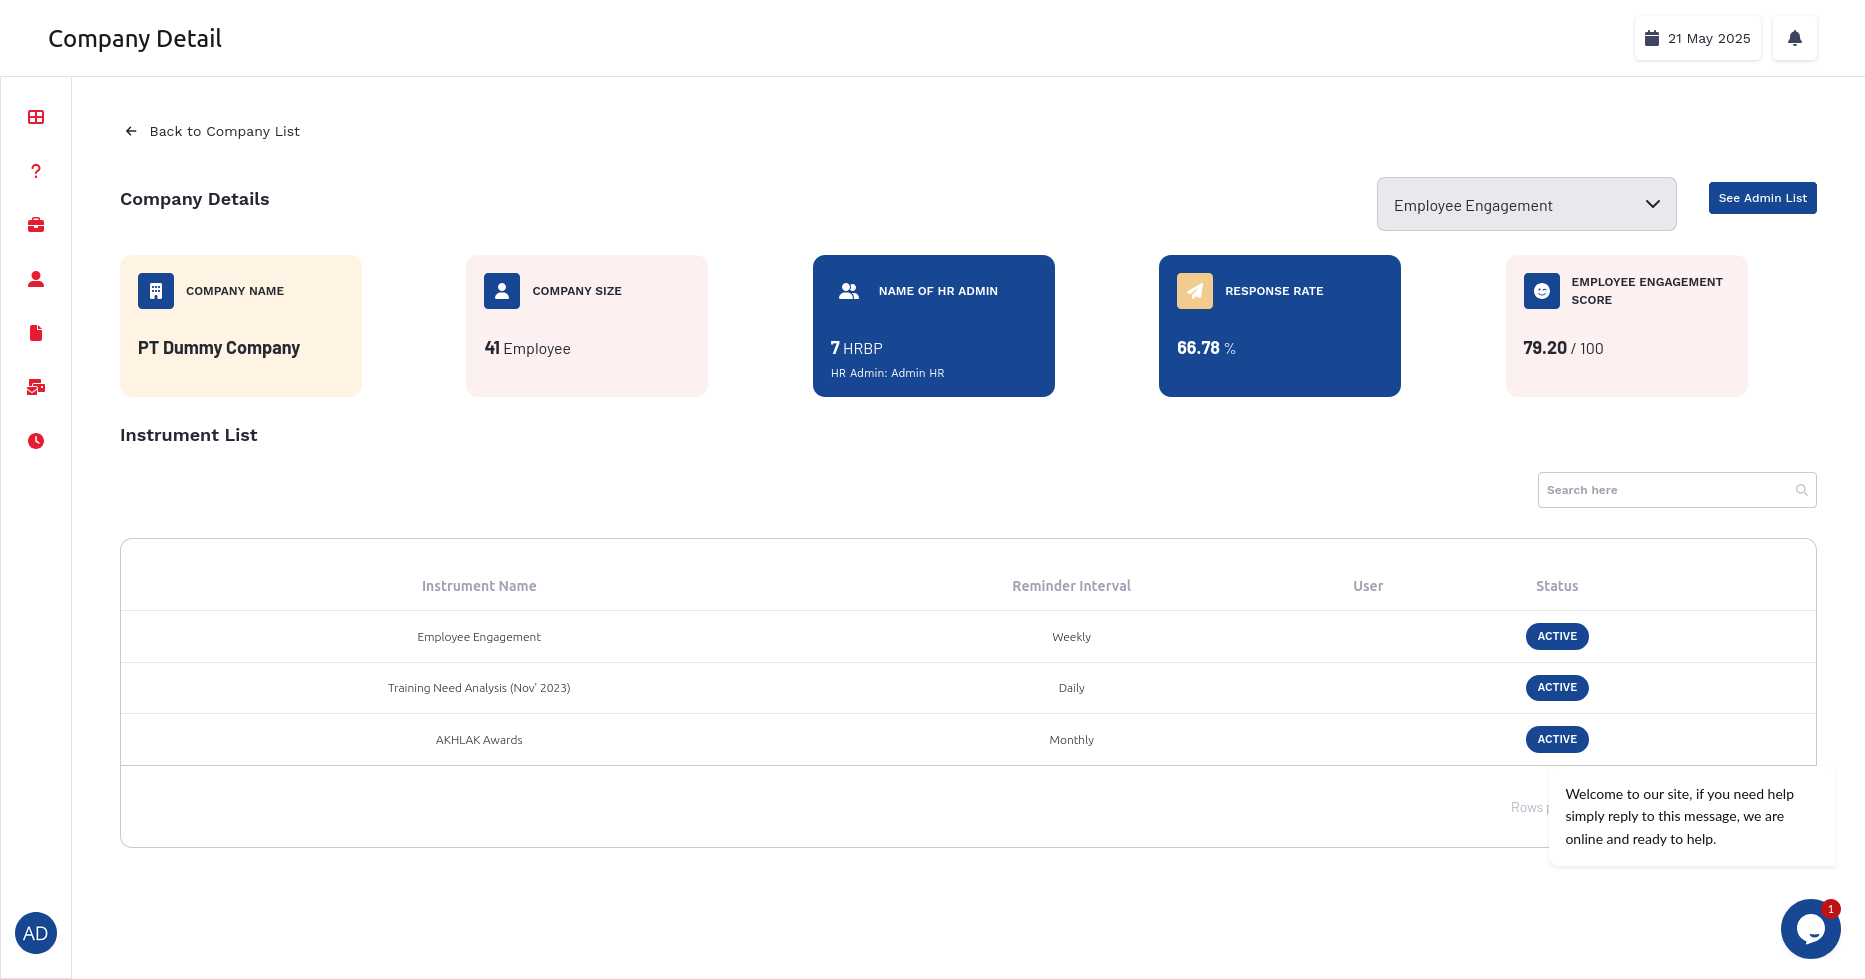1865x979 pixels.
Task: Click the calendar icon beside 21 May 2025
Action: (x=1652, y=38)
